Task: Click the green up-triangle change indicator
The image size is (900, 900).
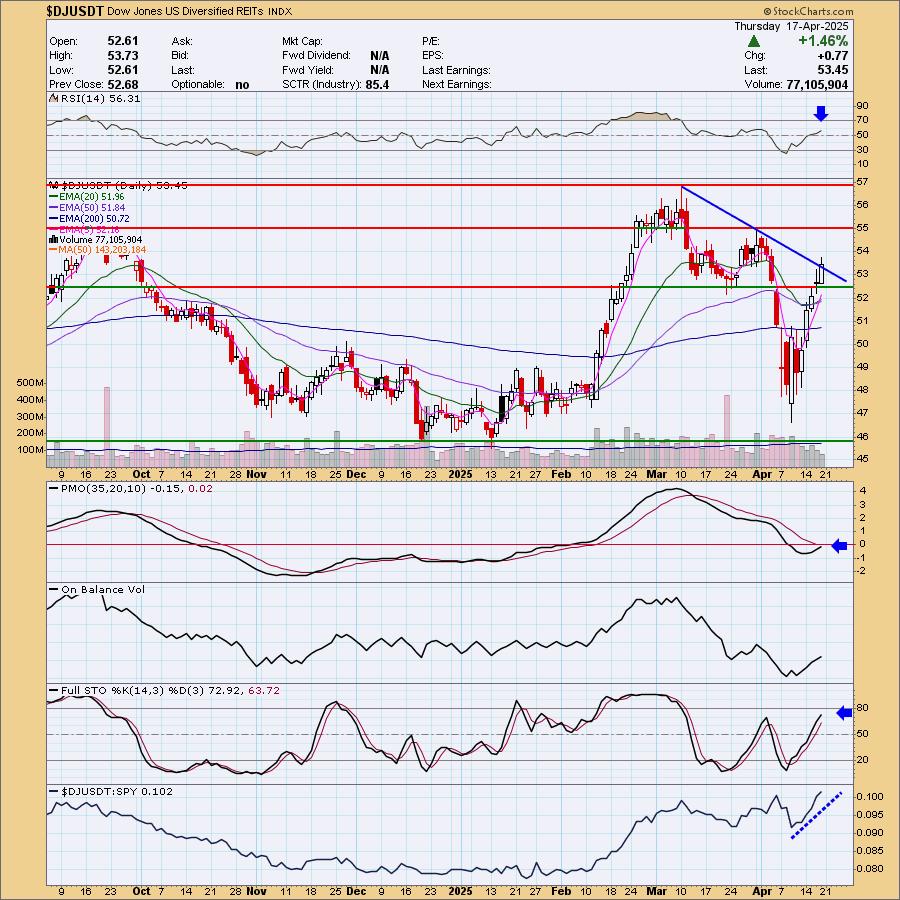Action: (754, 41)
